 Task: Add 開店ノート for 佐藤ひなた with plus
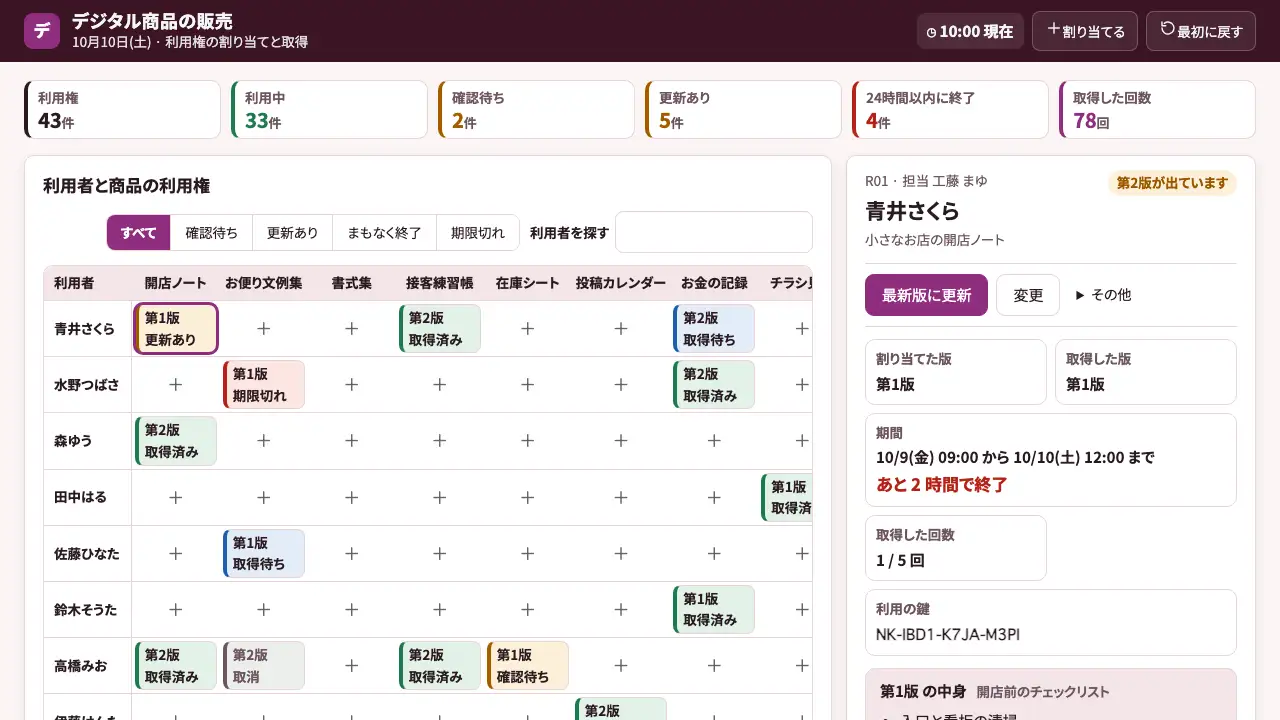176,553
